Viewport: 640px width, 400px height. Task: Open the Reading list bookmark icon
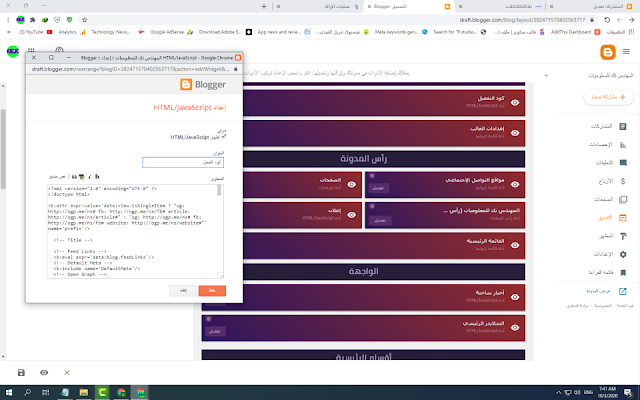[x=623, y=272]
